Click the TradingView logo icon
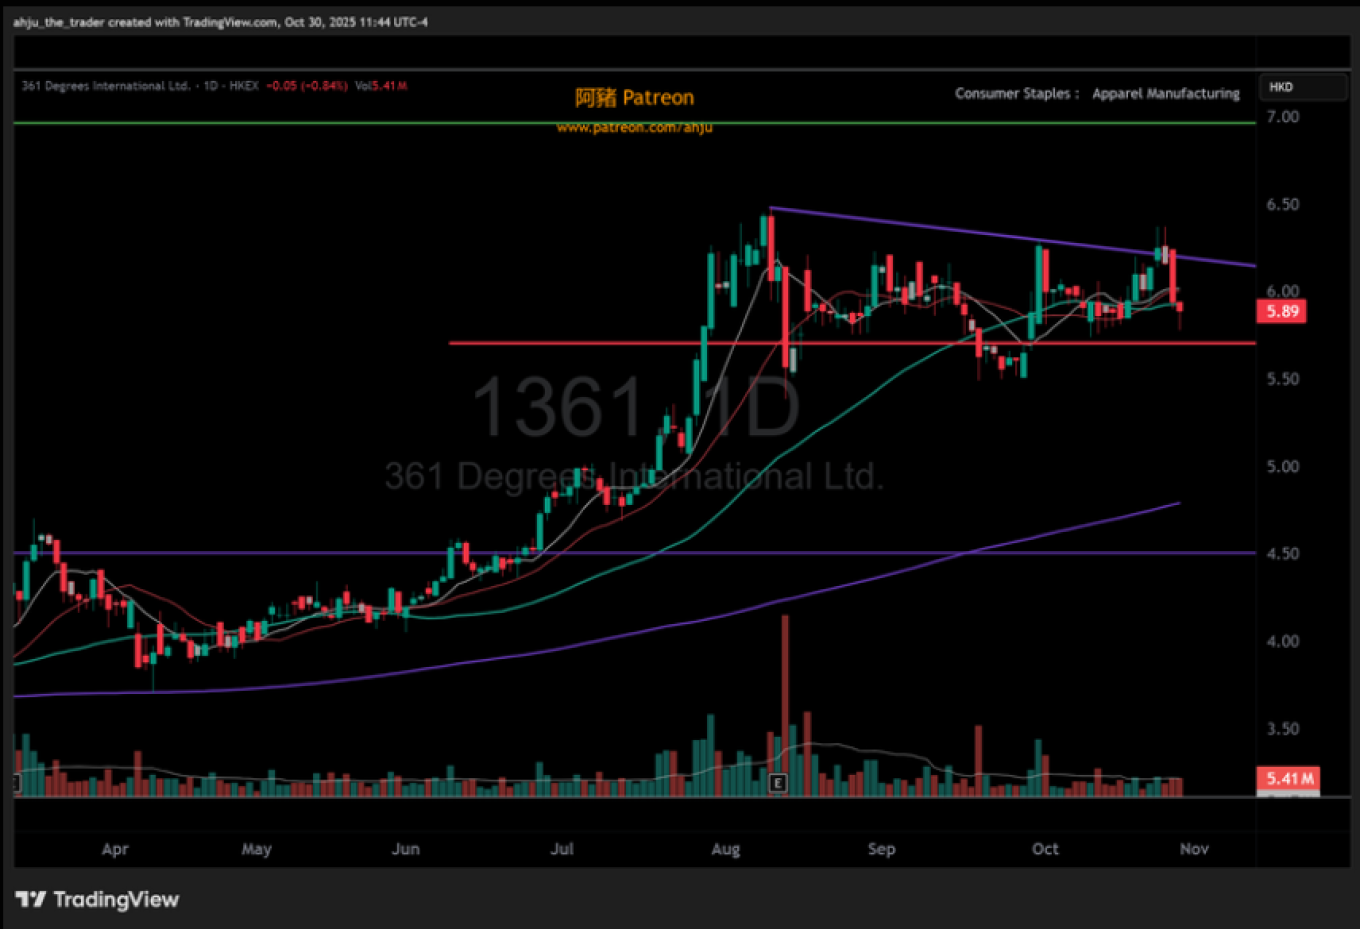 pos(30,899)
